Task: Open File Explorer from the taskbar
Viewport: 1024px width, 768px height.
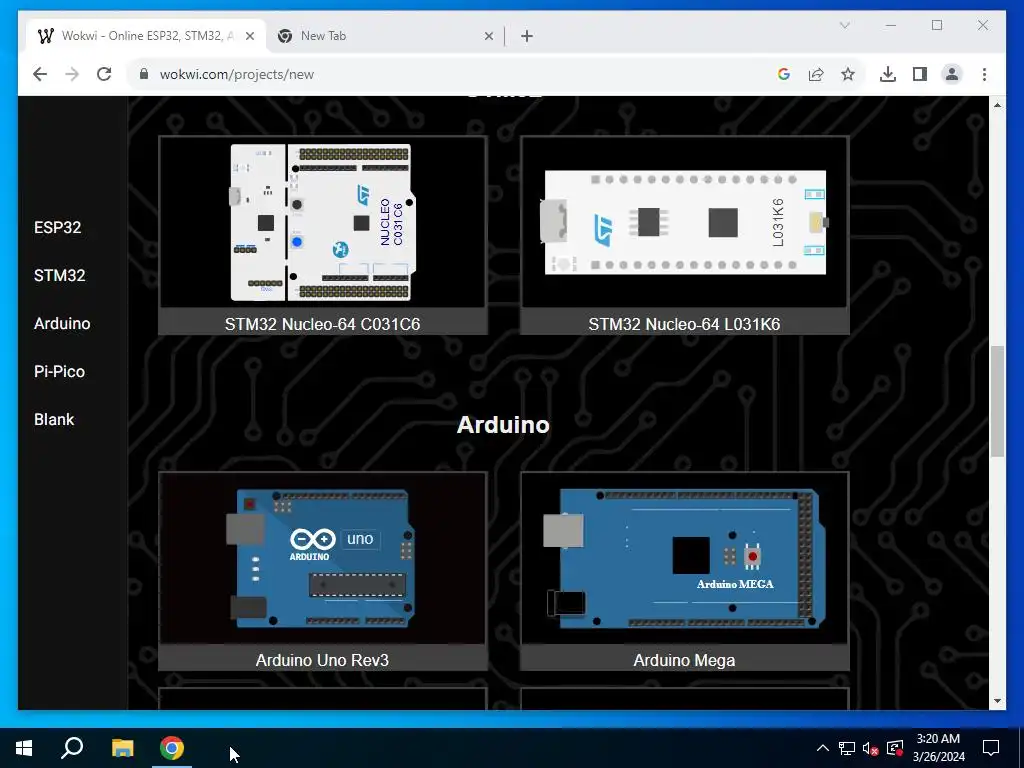Action: (122, 748)
